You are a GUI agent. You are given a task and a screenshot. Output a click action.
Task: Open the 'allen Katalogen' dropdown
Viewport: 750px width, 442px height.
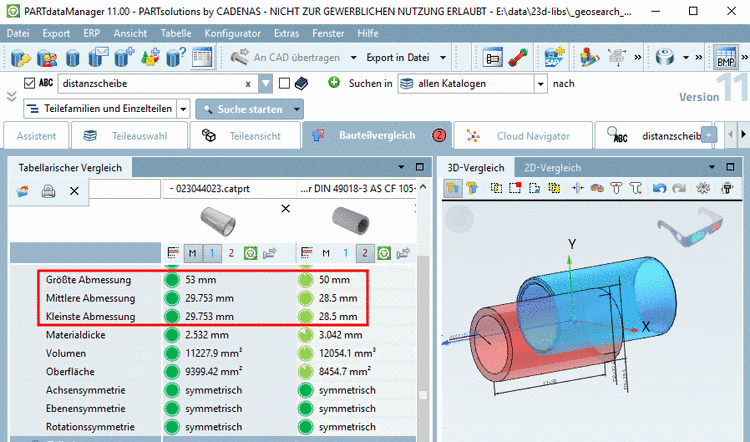[x=540, y=84]
